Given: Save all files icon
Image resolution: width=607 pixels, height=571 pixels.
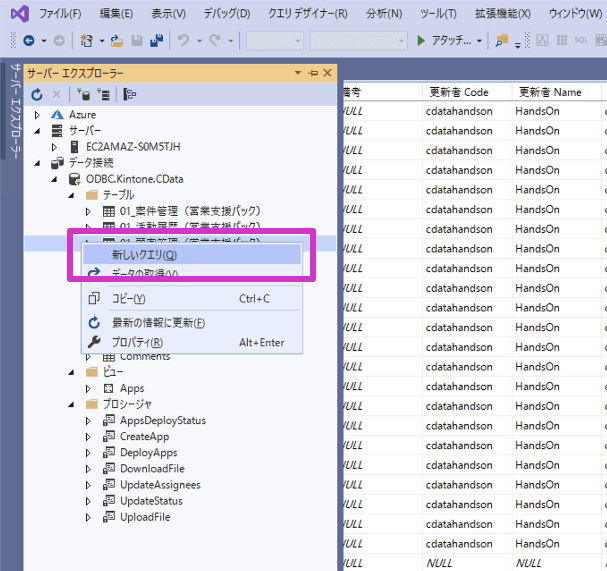Looking at the screenshot, I should pos(157,40).
